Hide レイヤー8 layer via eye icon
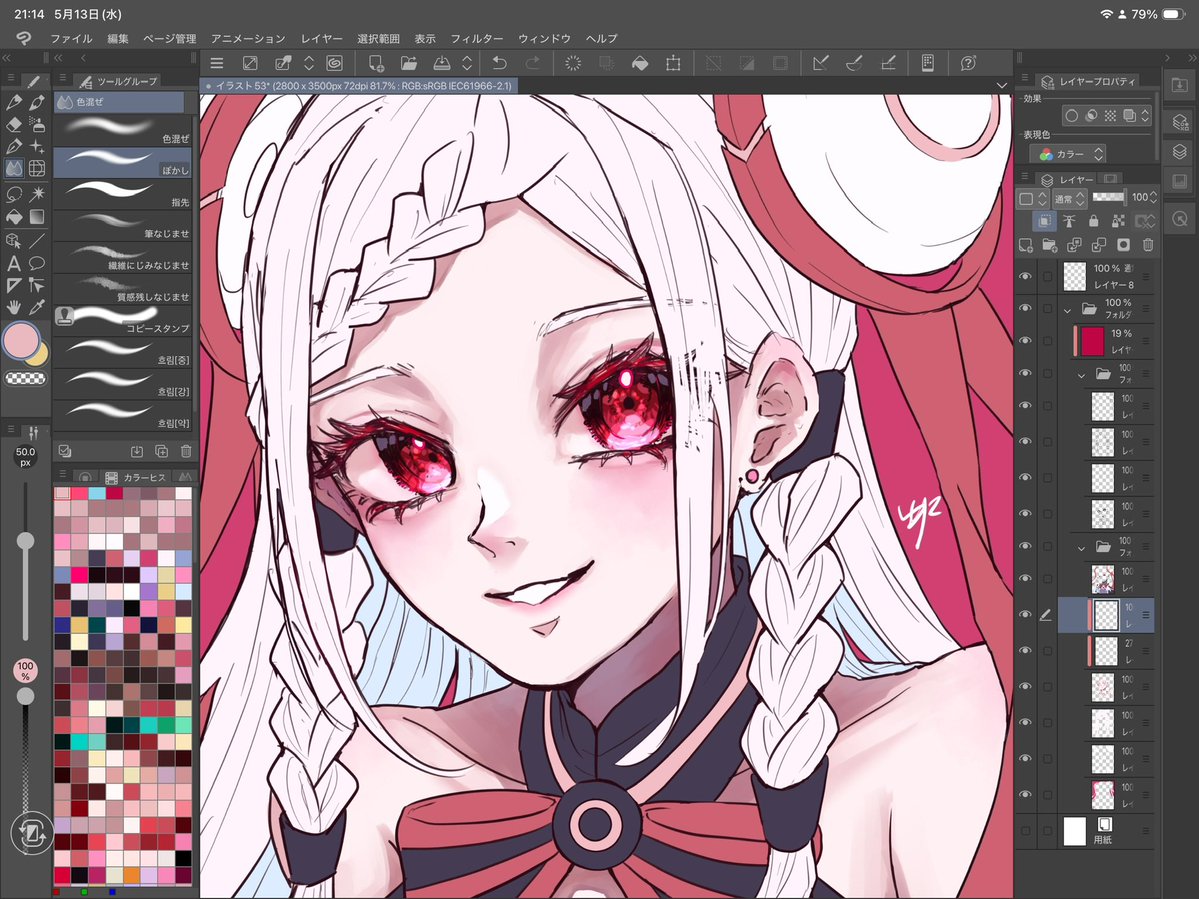The height and width of the screenshot is (899, 1199). [1025, 276]
